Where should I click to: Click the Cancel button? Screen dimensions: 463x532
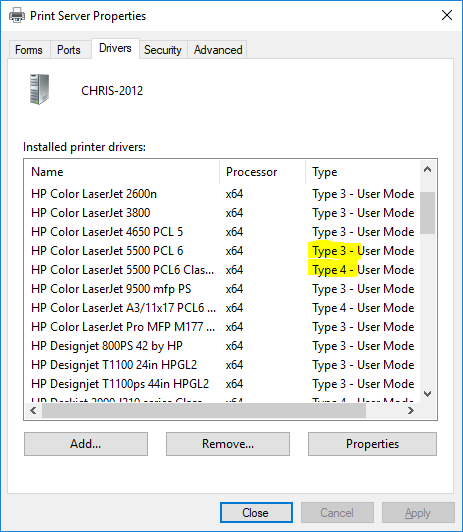point(337,513)
